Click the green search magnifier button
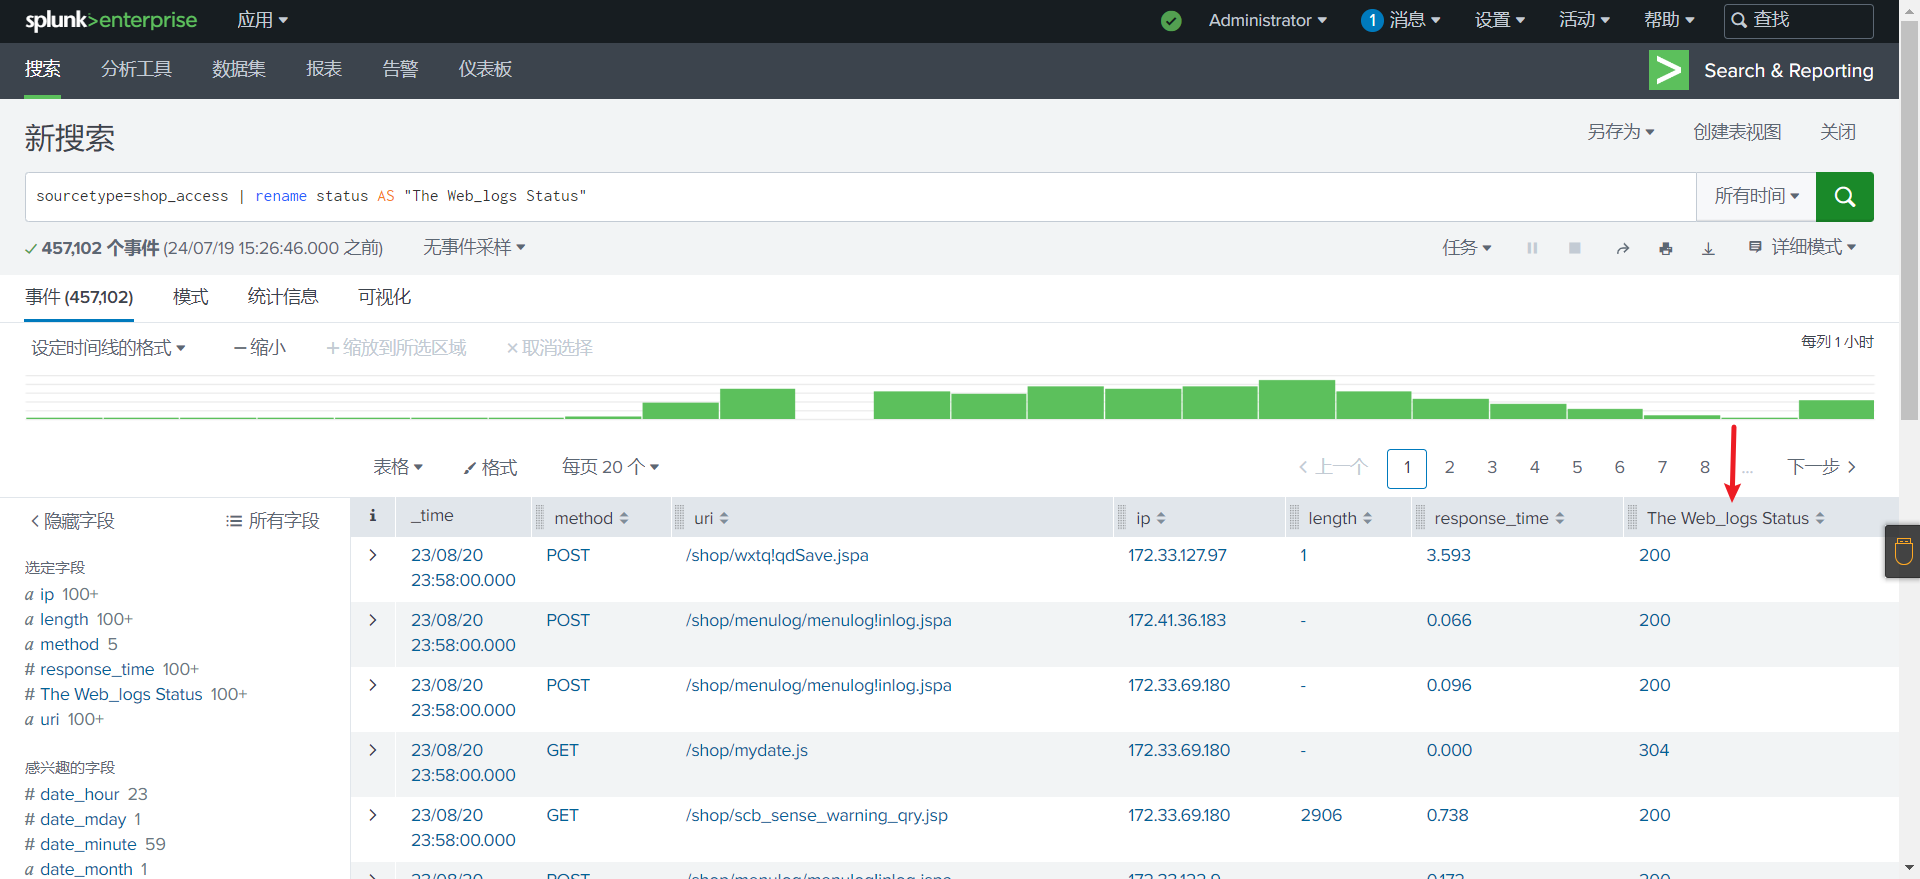This screenshot has width=1920, height=879. [x=1844, y=197]
